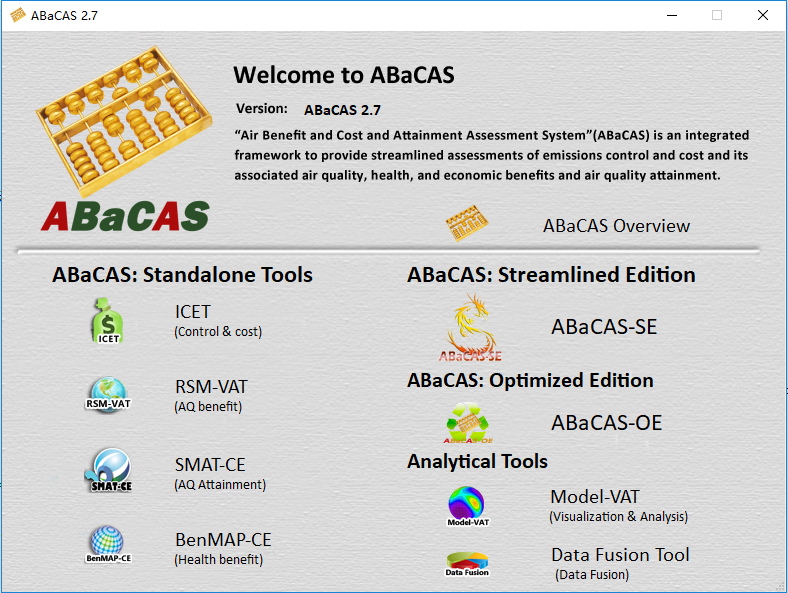
Task: Click the "(Health benefit)" caption
Action: click(219, 559)
